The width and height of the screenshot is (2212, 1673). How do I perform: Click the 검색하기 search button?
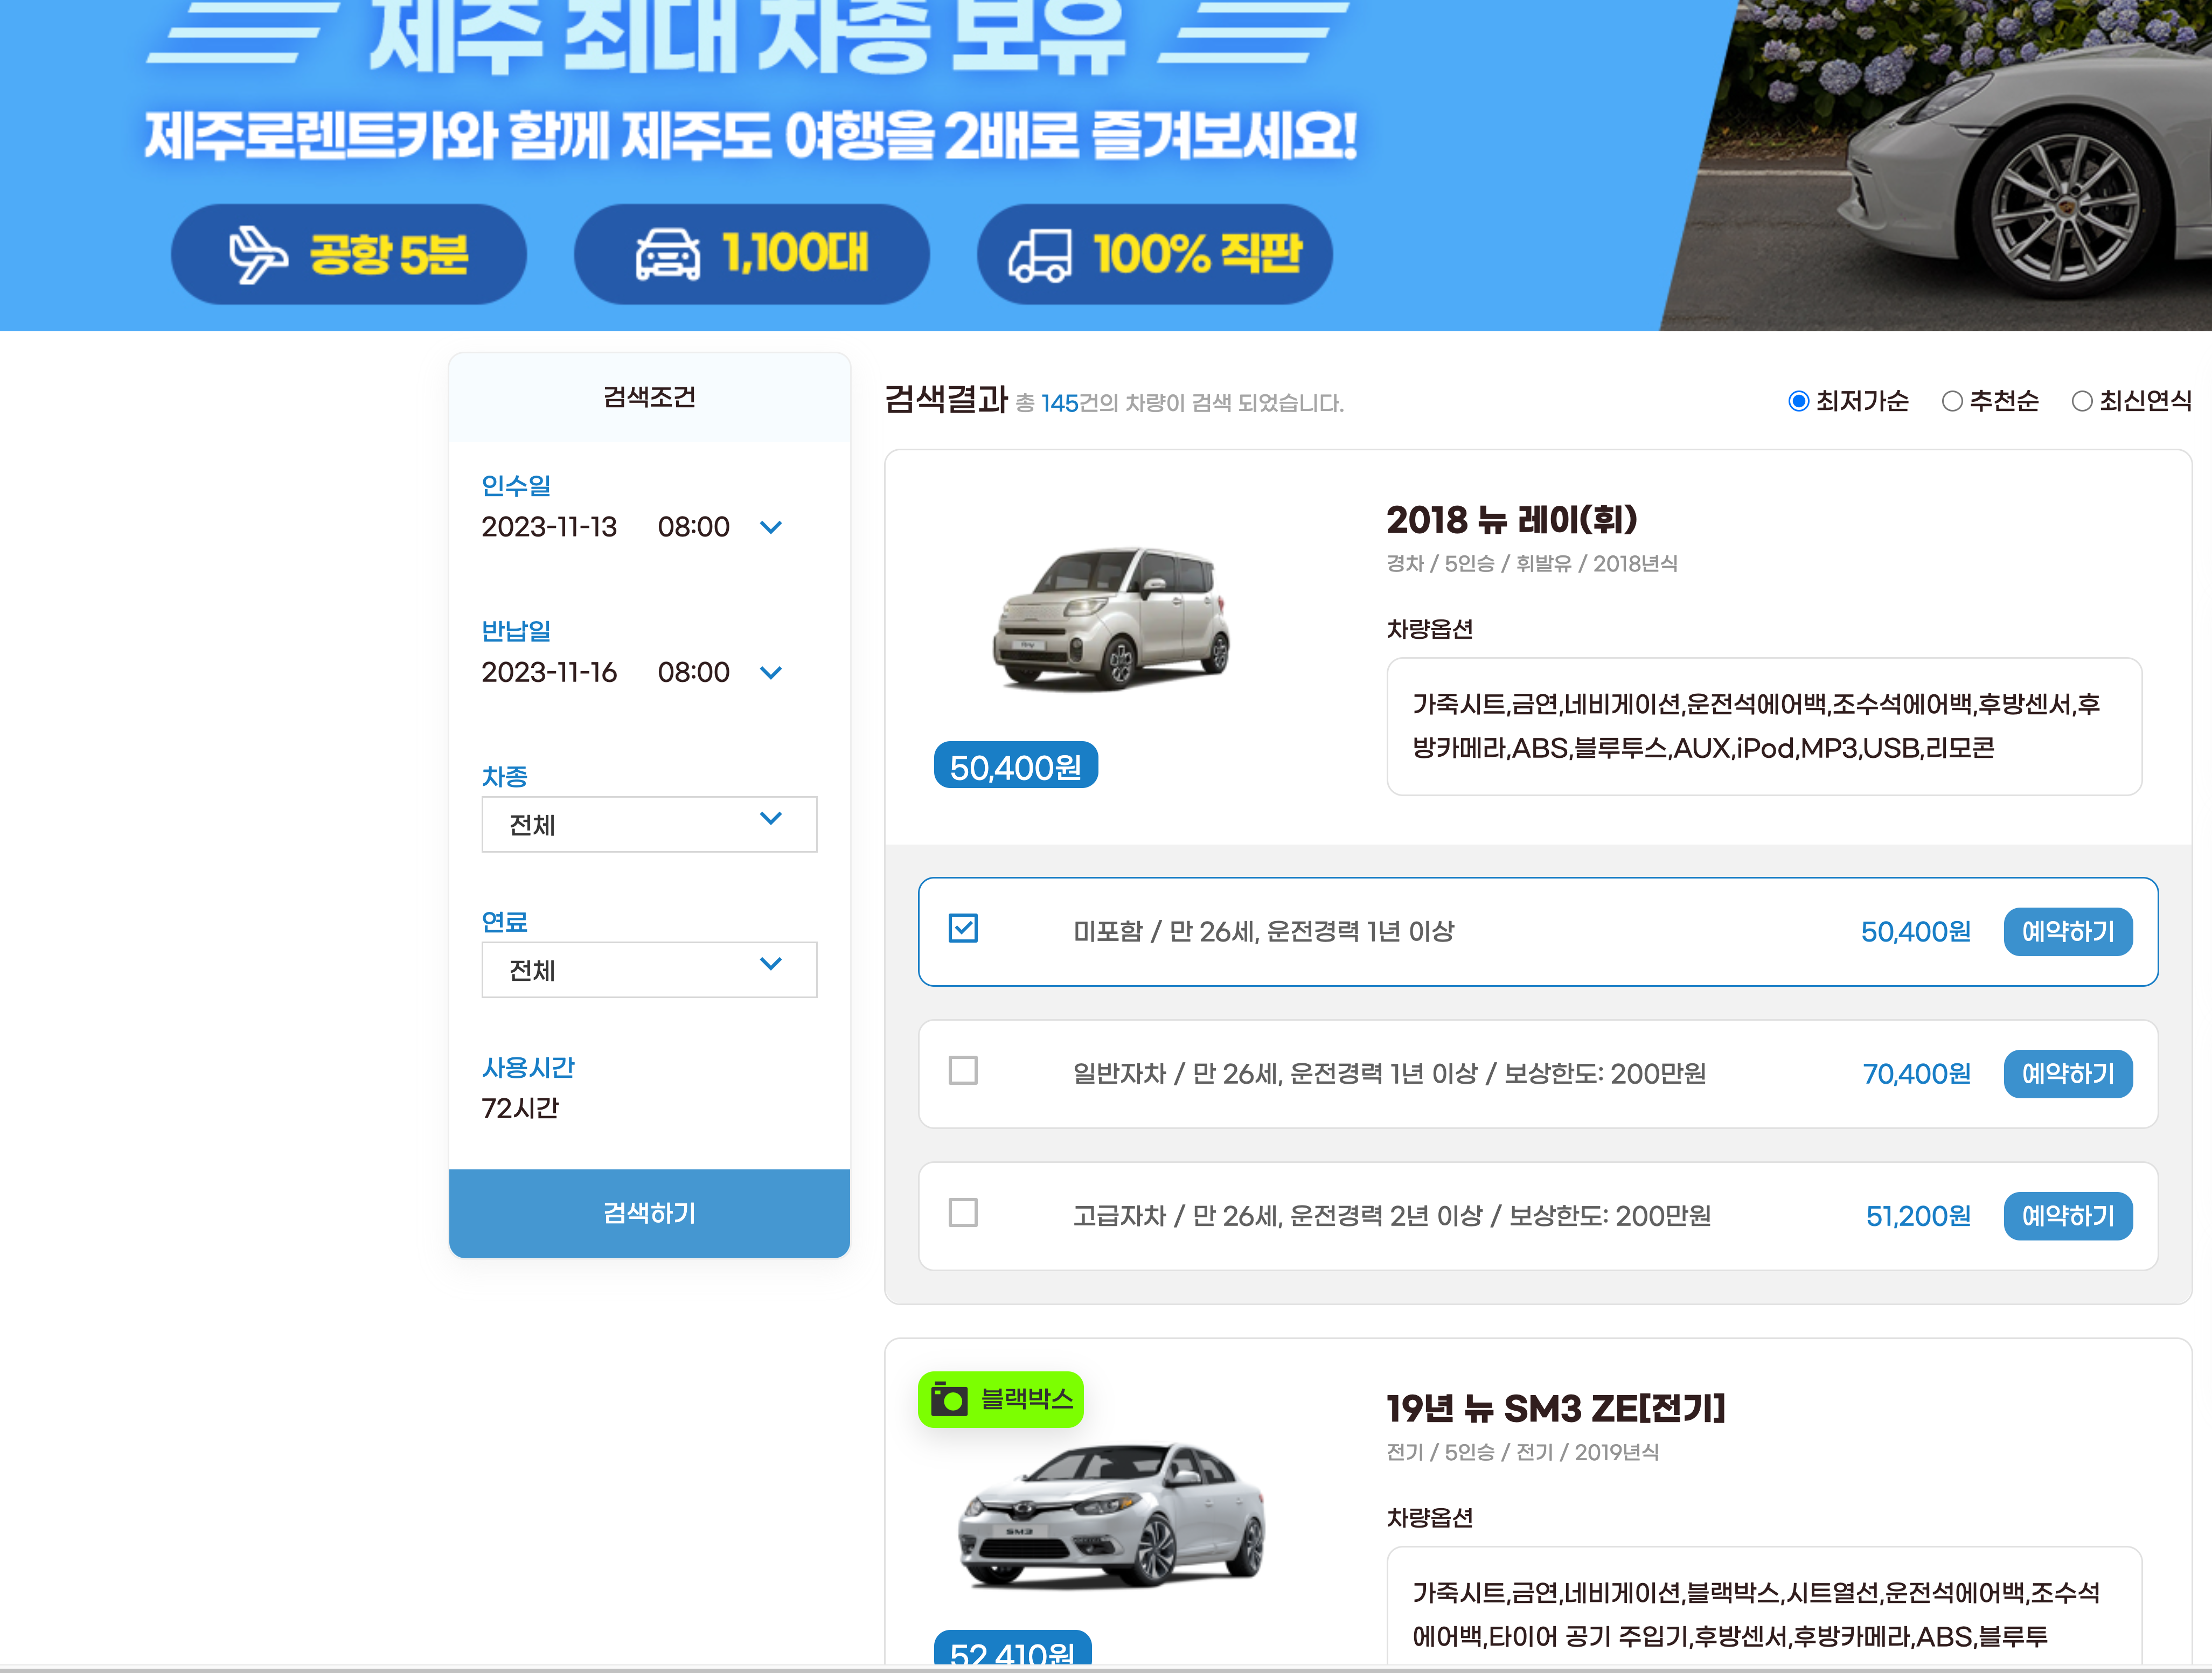649,1213
